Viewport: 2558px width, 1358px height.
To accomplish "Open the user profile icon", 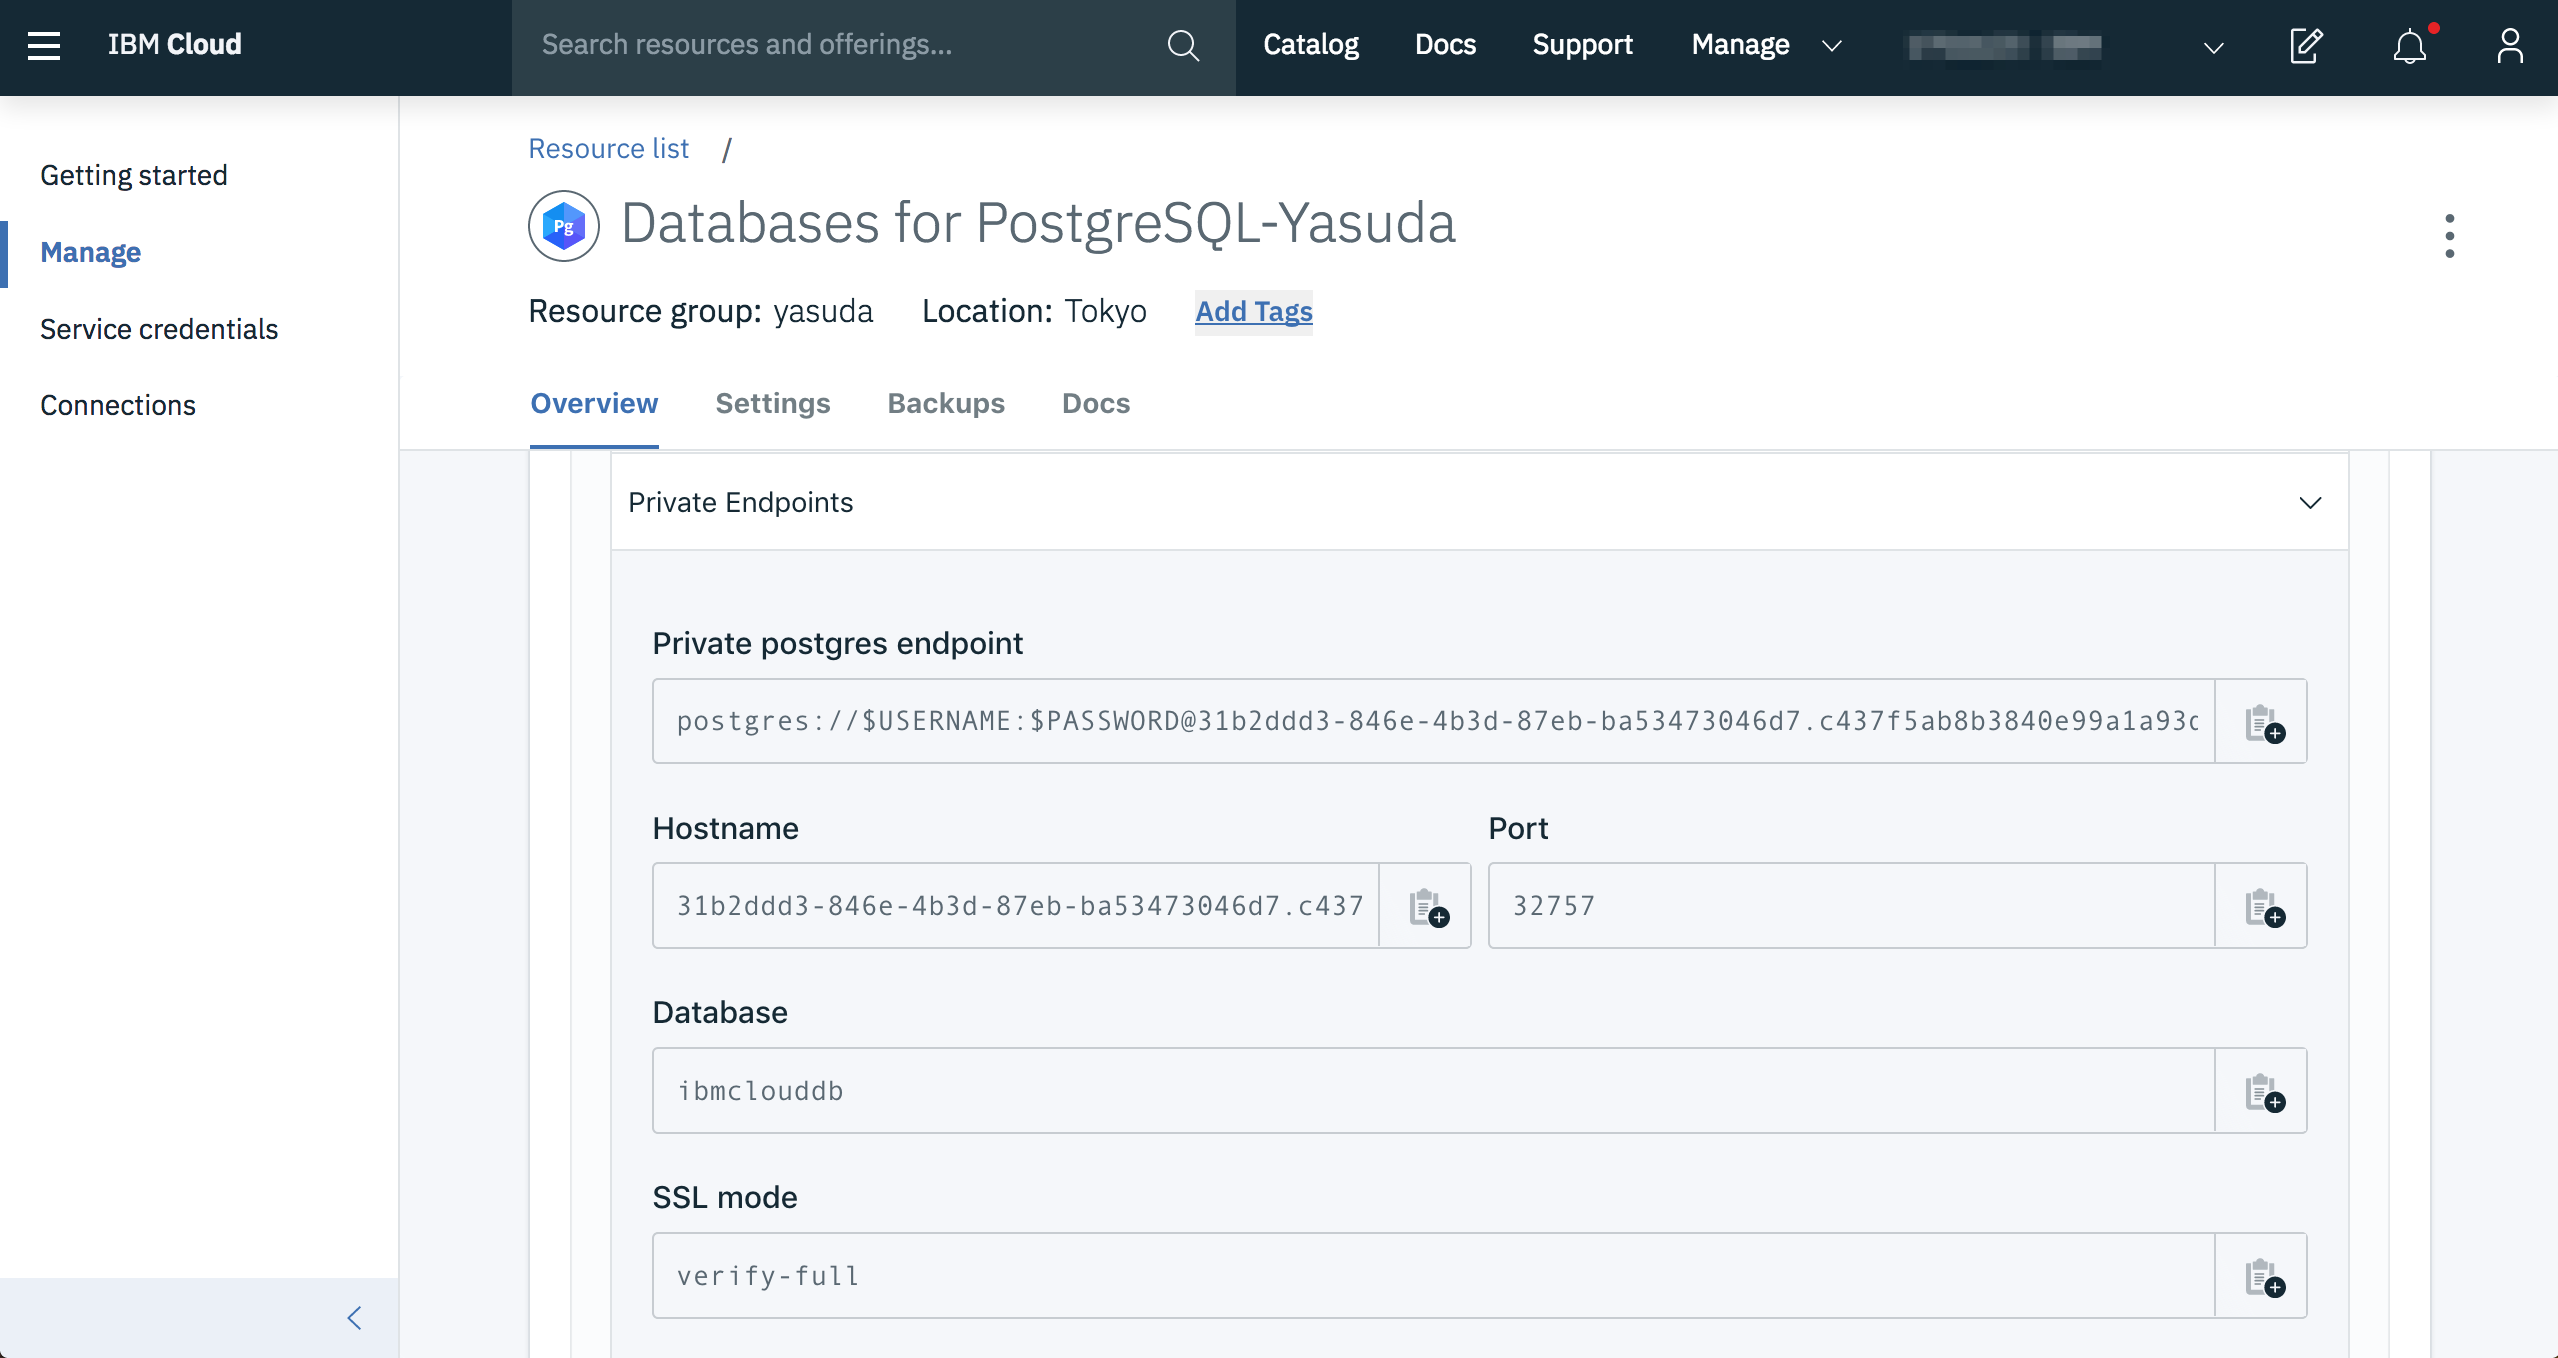I will [x=2510, y=46].
